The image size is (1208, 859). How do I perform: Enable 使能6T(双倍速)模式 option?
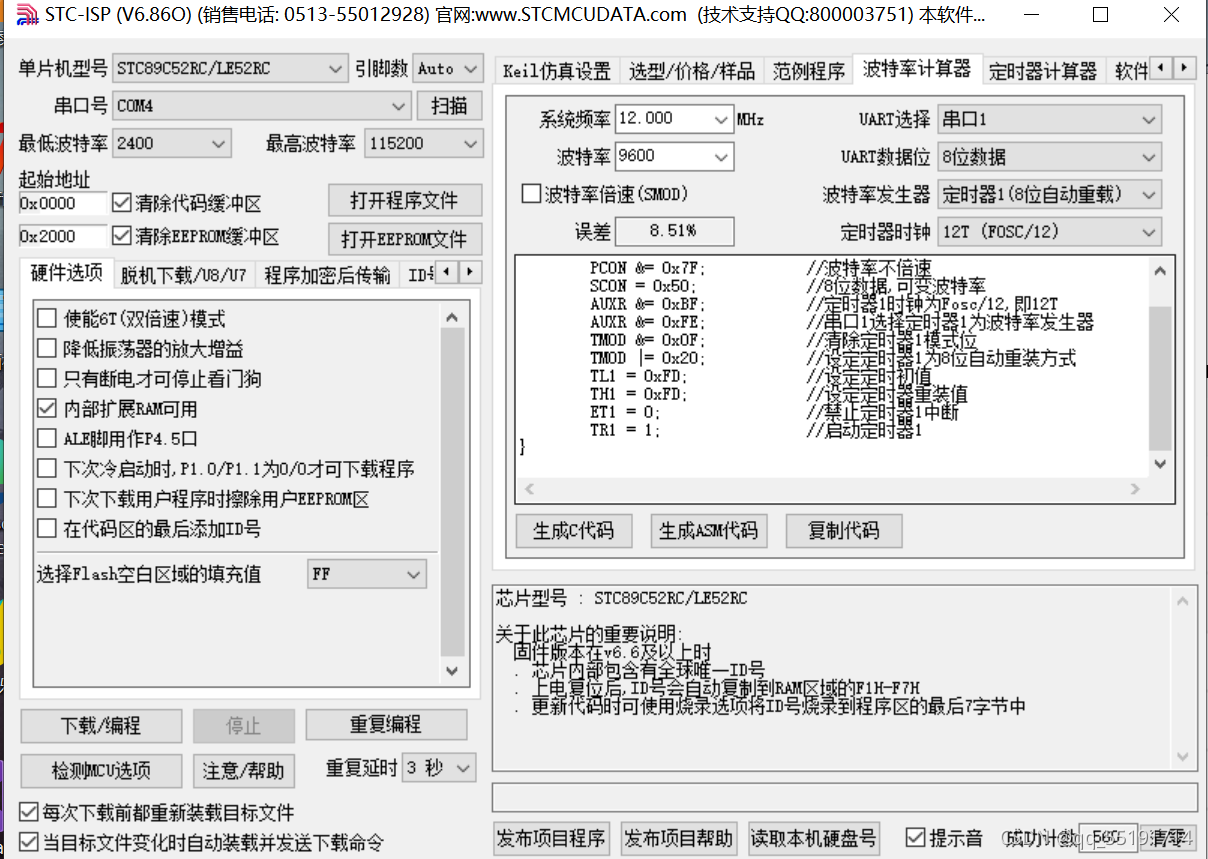[x=46, y=319]
